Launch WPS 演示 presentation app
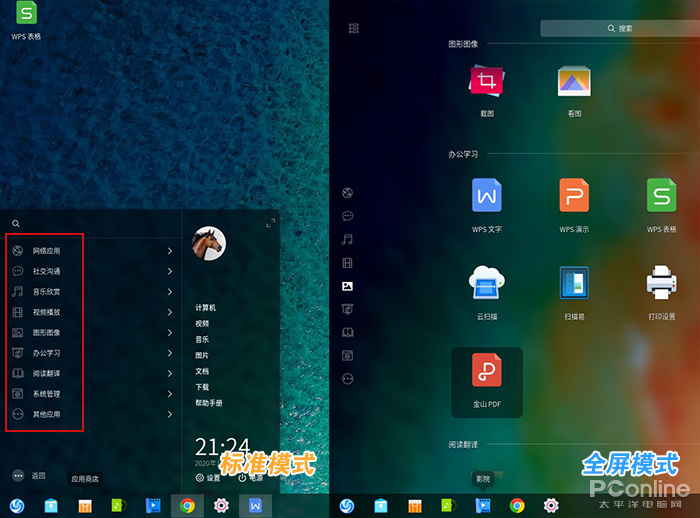This screenshot has width=700, height=518. [x=574, y=197]
